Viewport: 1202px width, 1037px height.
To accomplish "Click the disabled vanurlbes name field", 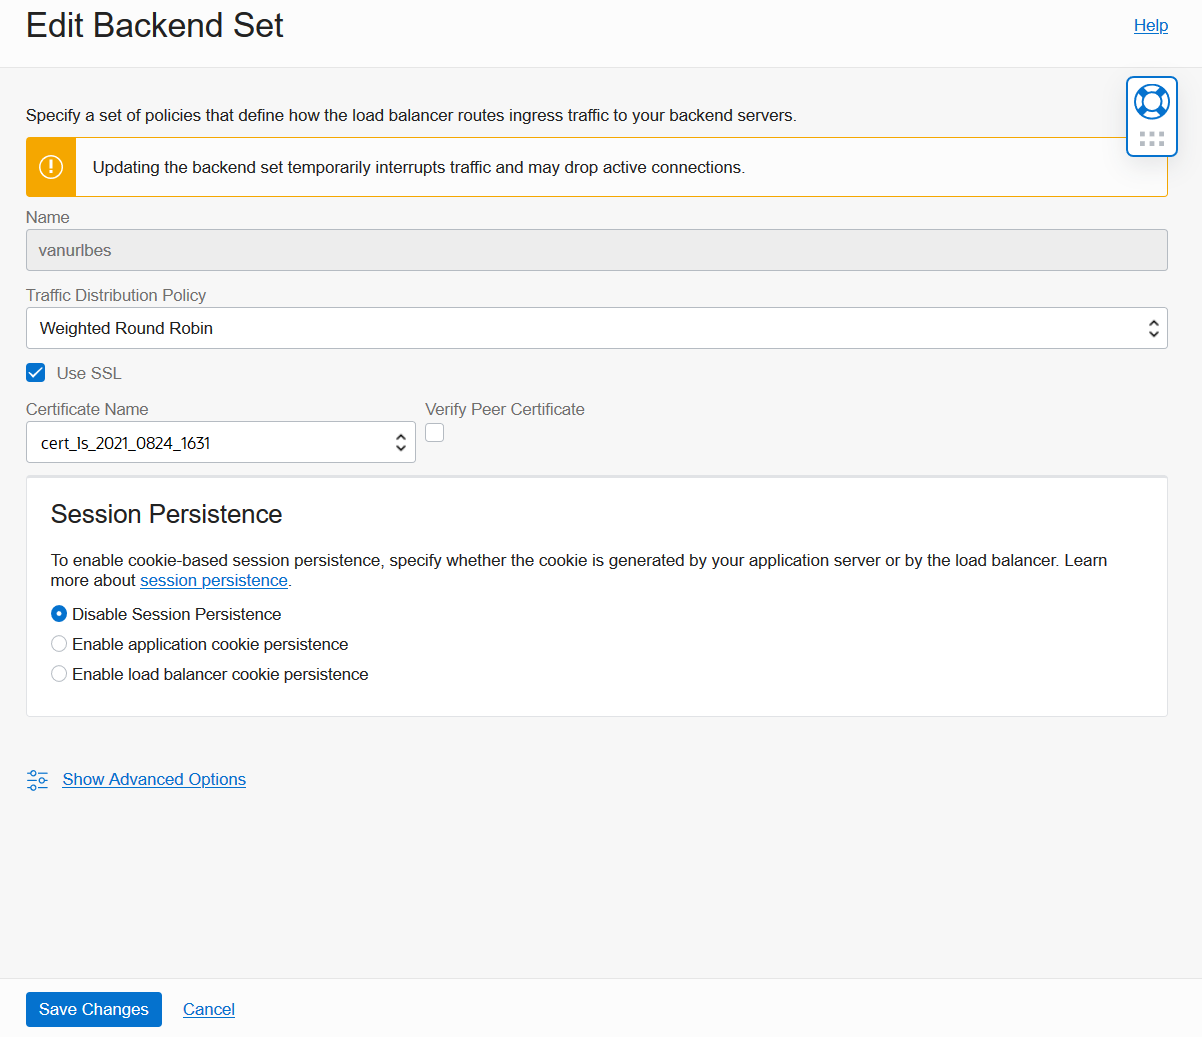I will point(596,250).
